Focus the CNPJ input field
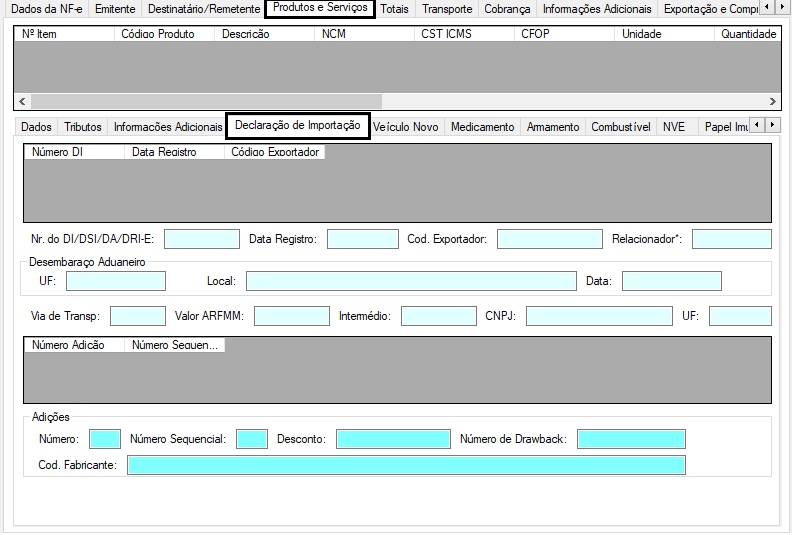Viewport: 792px width, 535px height. click(x=600, y=316)
